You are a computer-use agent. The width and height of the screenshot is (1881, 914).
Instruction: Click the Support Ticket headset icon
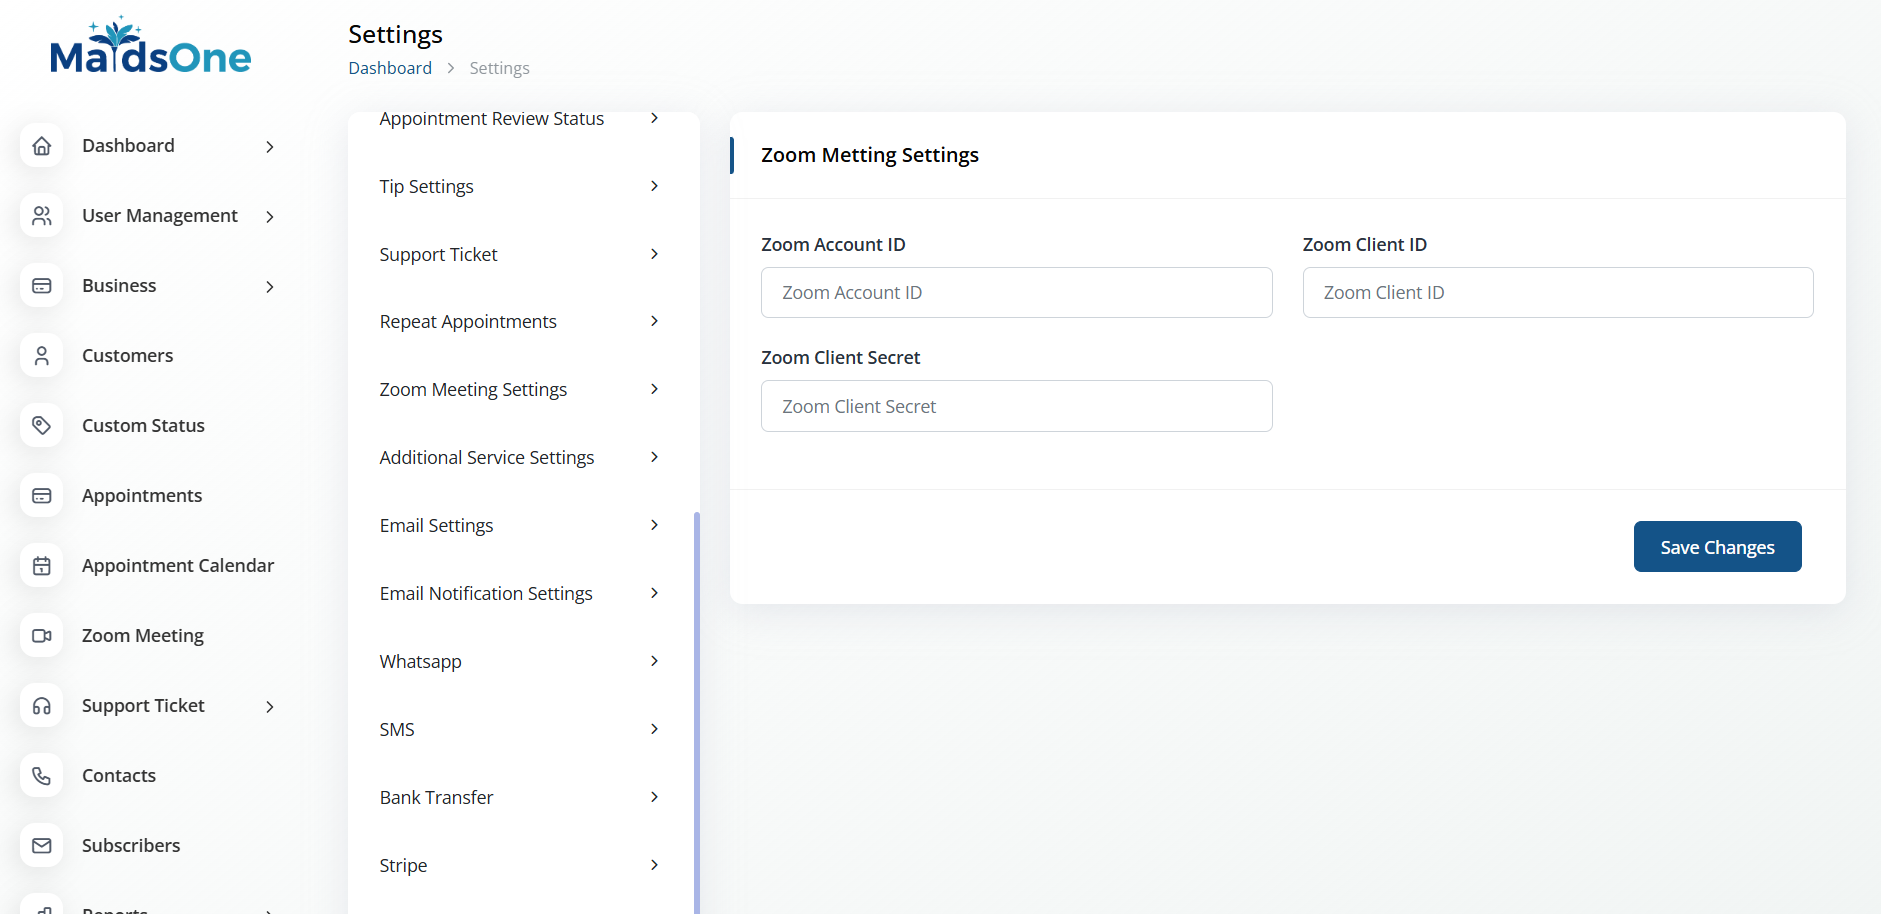click(42, 706)
